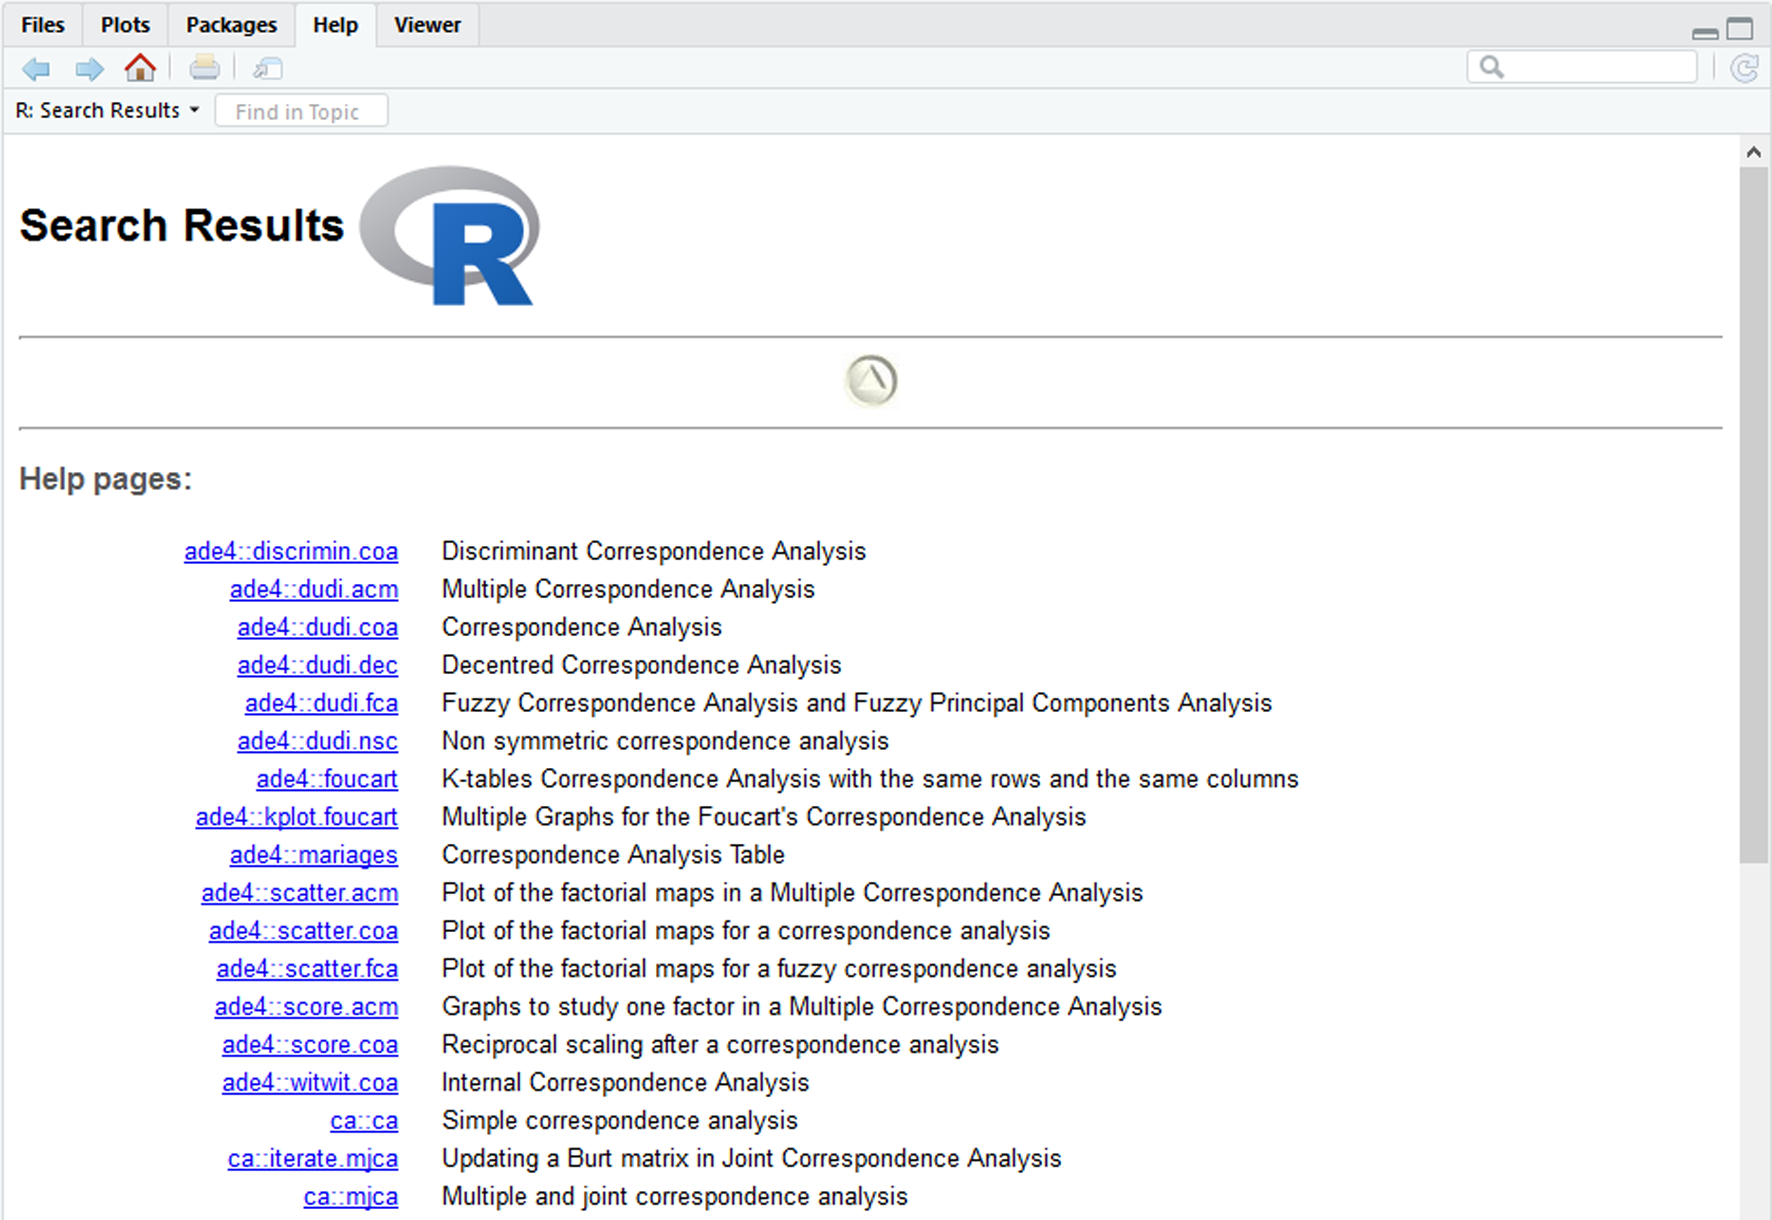Screen dimensions: 1772x1220
Task: Minimize the help pane
Action: [1705, 32]
